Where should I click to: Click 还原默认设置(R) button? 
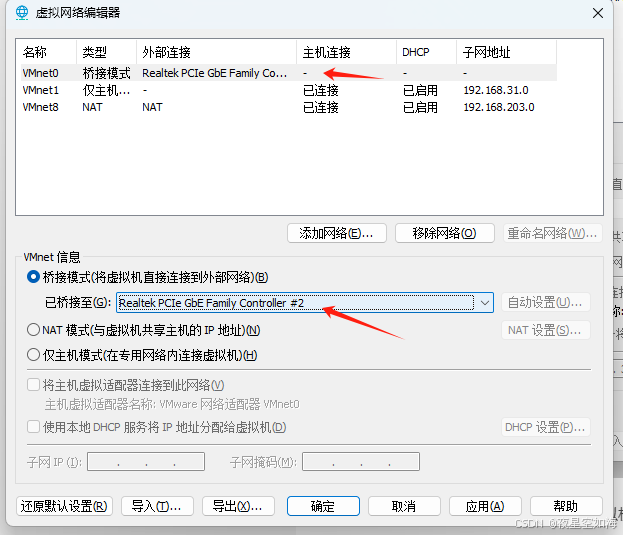click(x=64, y=506)
